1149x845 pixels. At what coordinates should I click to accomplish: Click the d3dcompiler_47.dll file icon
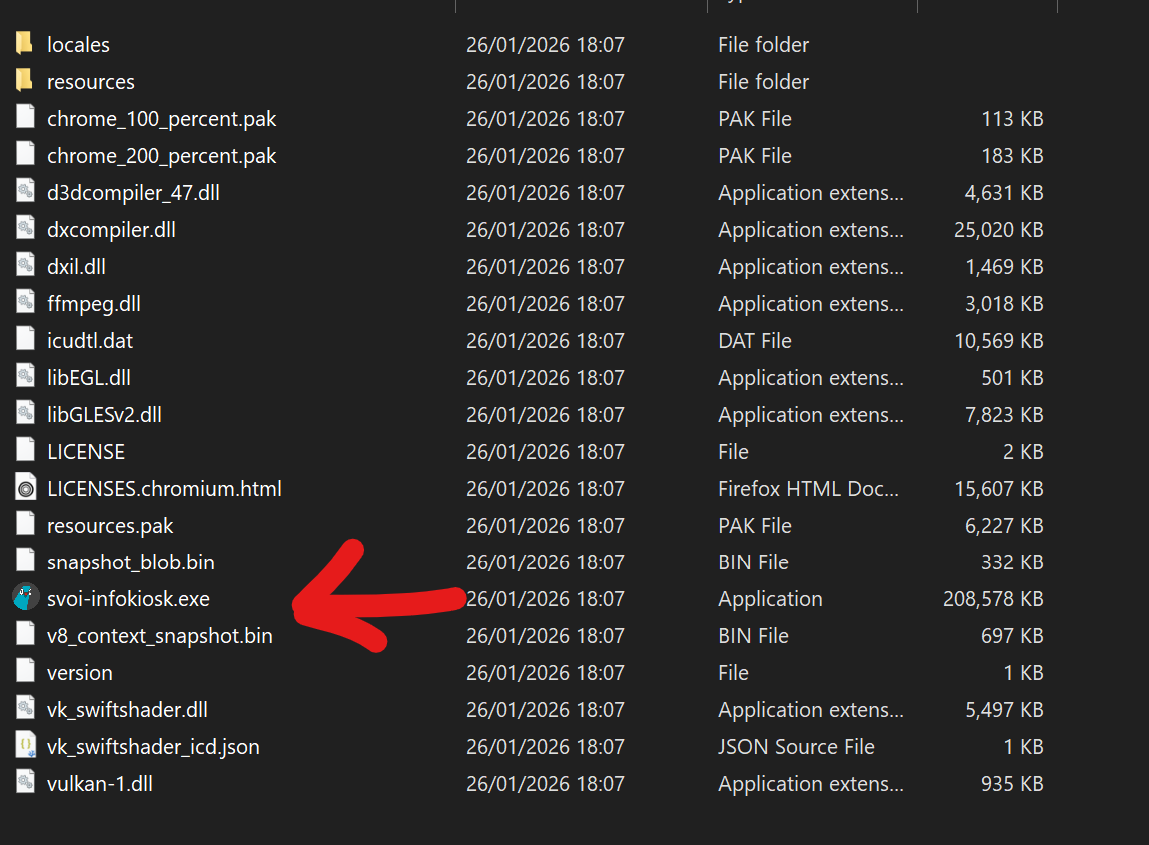tap(25, 193)
